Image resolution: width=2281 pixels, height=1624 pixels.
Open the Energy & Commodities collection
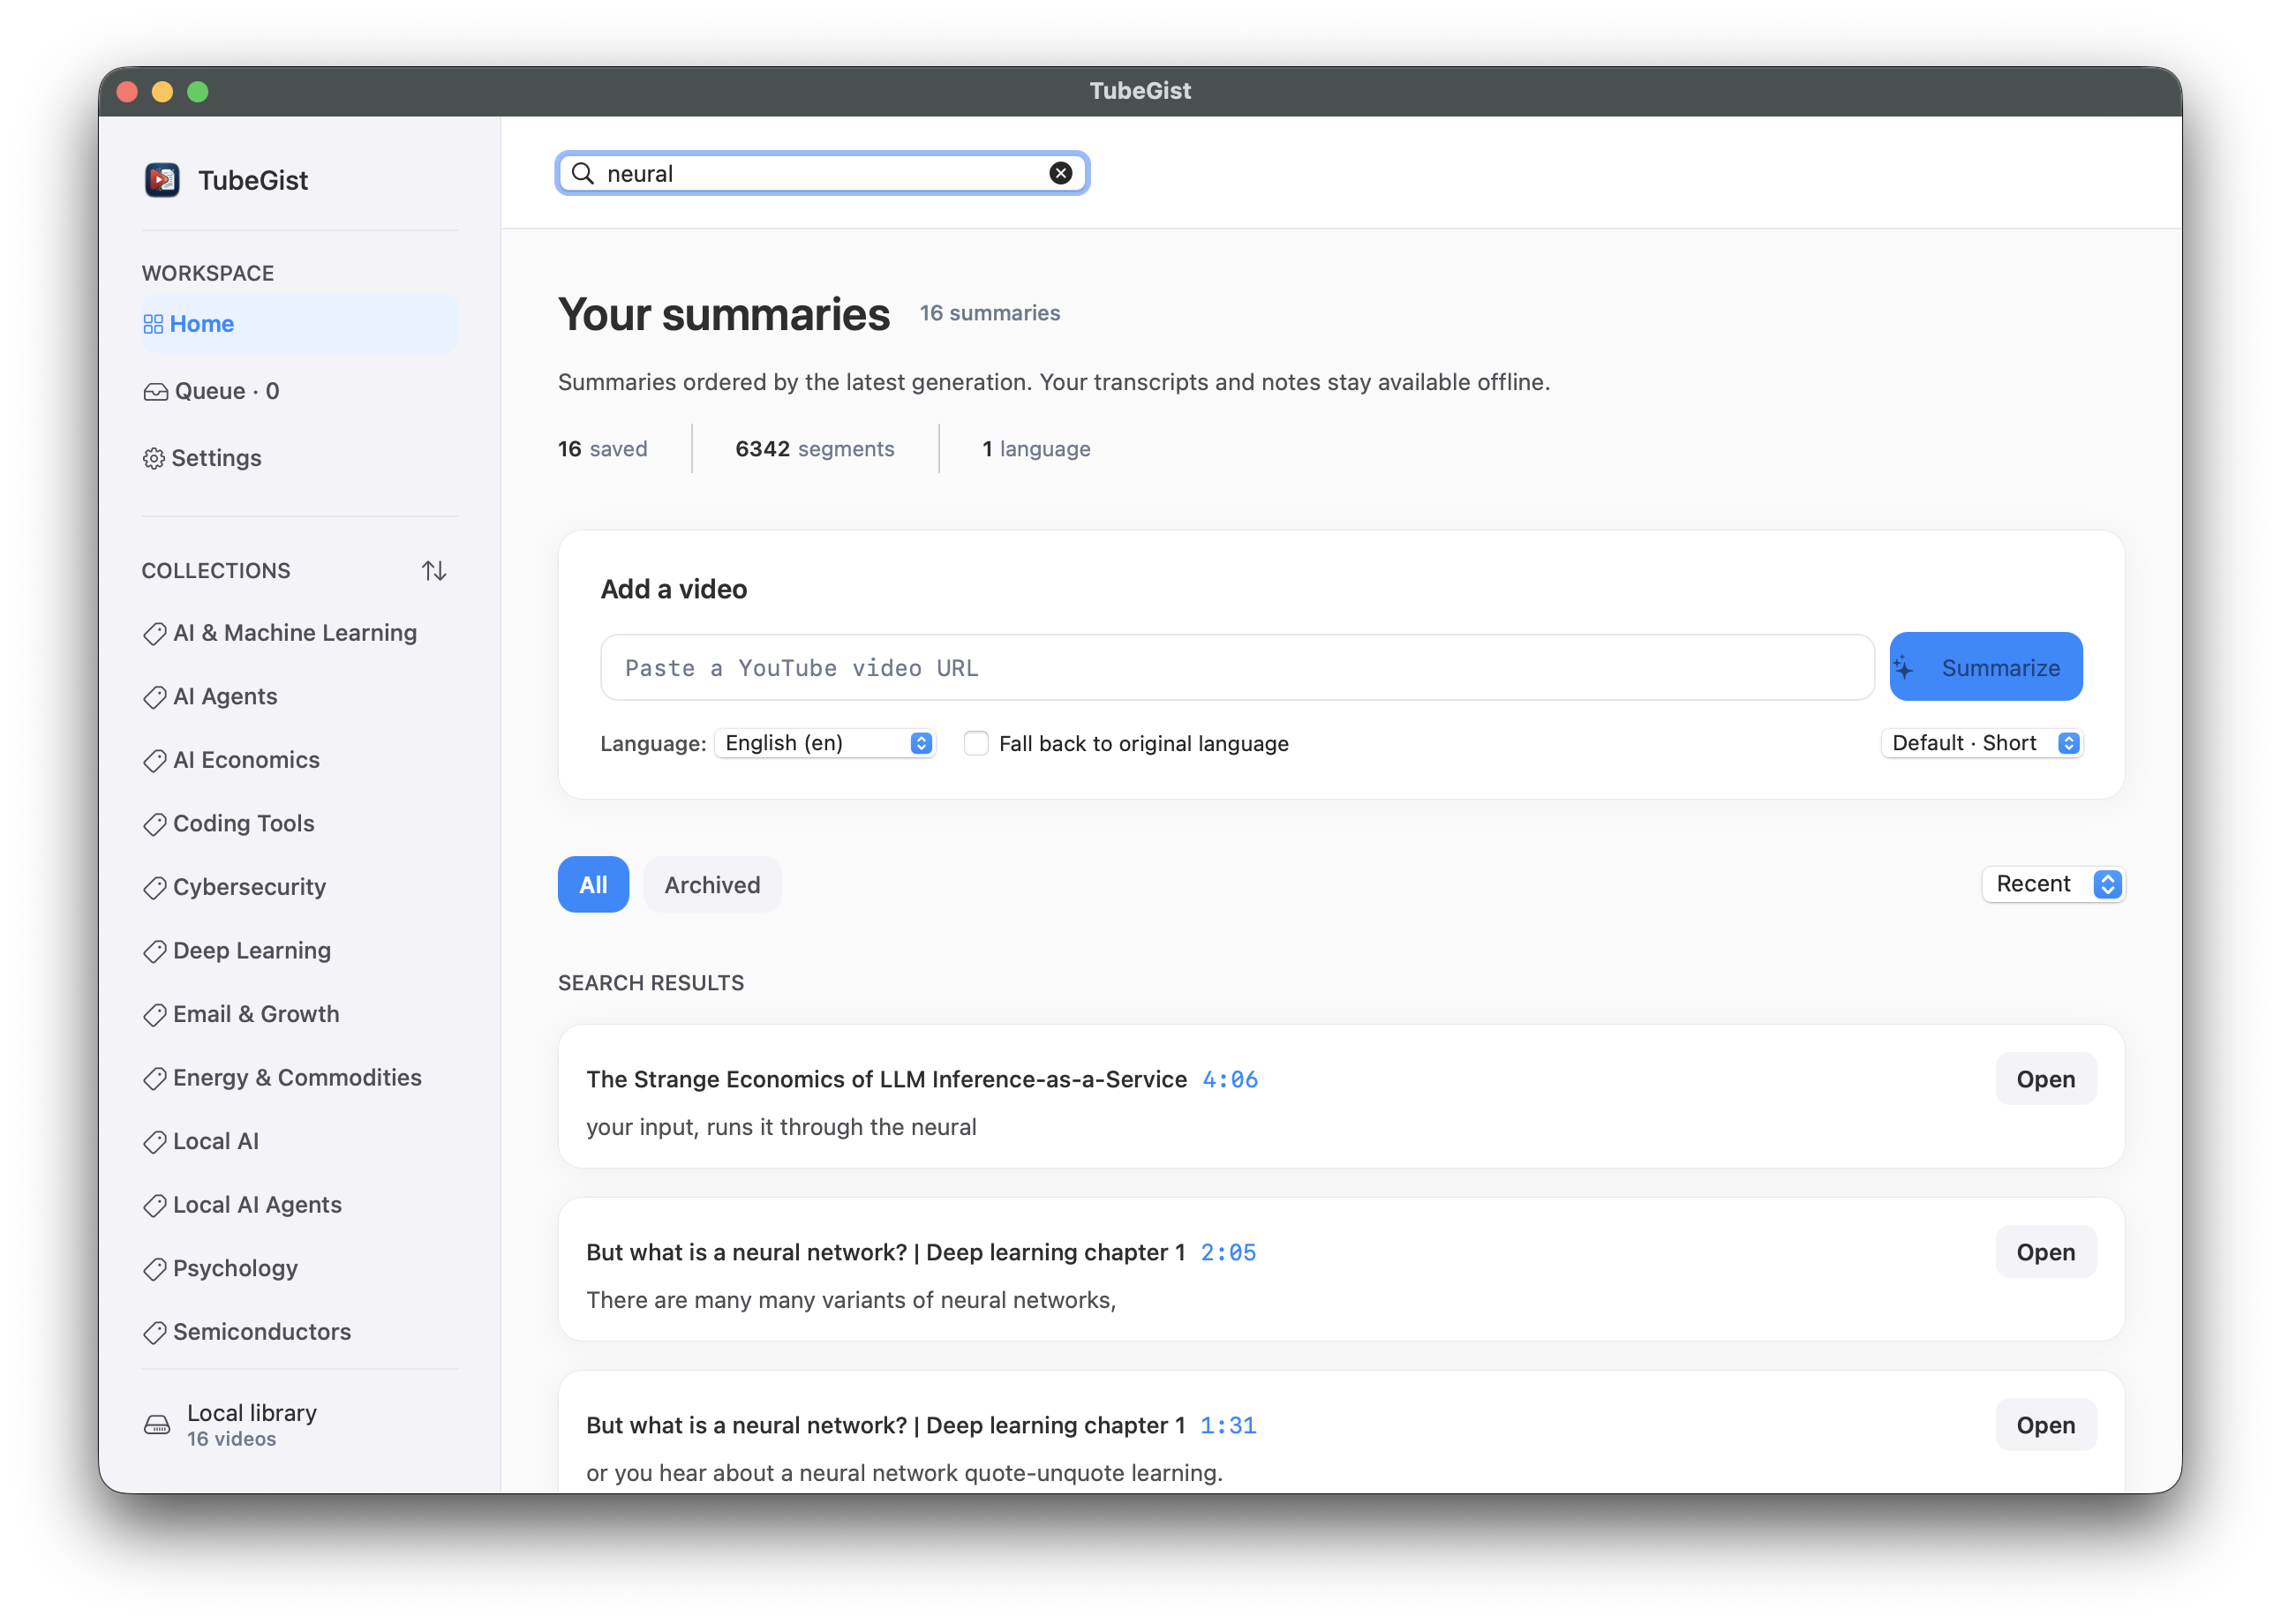[x=297, y=1077]
